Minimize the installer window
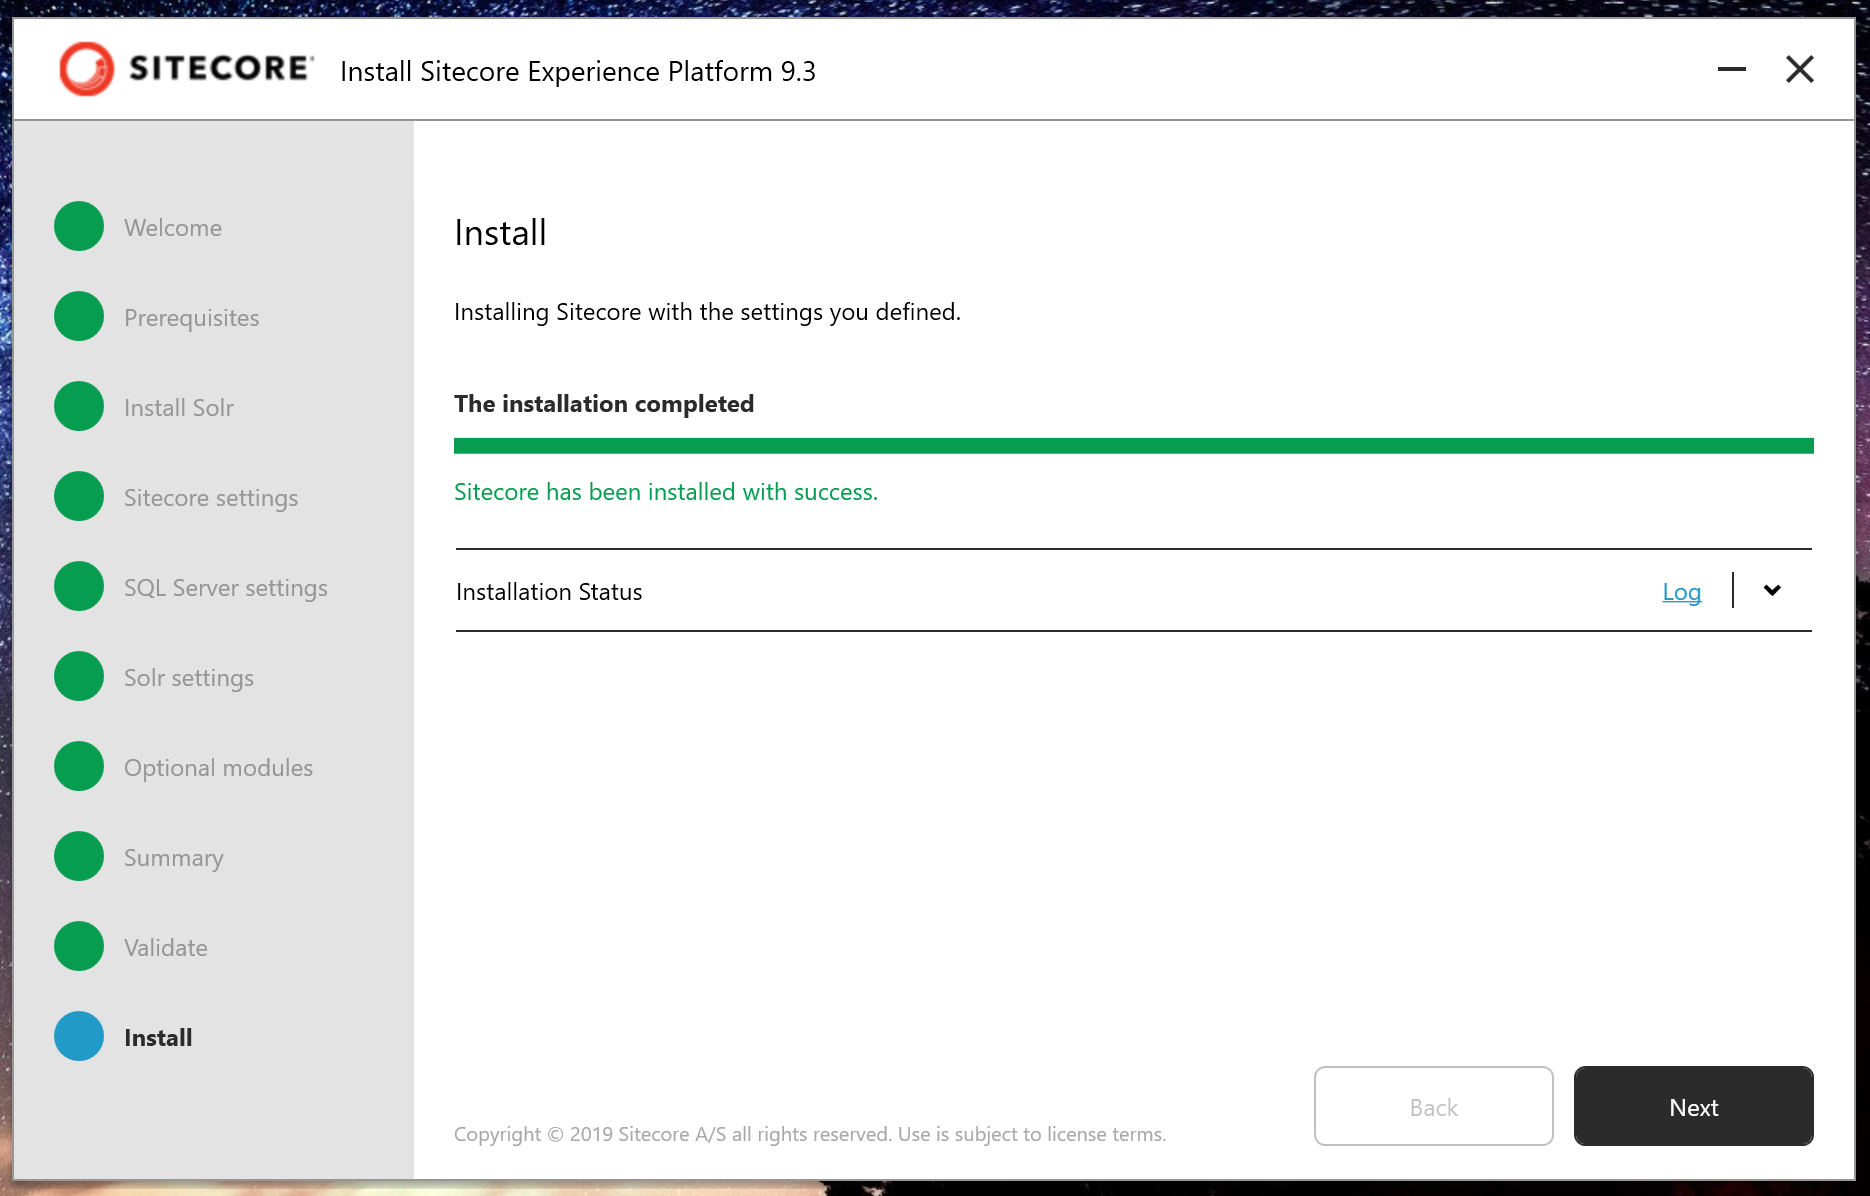The width and height of the screenshot is (1870, 1196). (x=1732, y=69)
